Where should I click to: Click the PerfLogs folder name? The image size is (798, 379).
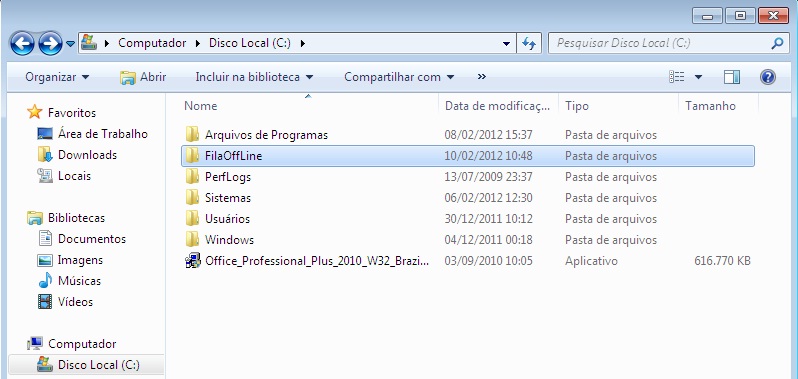point(228,177)
